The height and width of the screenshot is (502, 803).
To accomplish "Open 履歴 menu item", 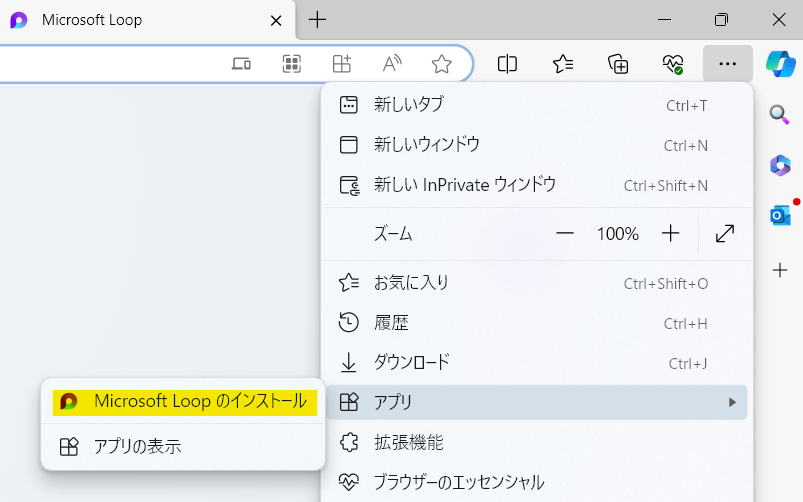I will coord(537,323).
